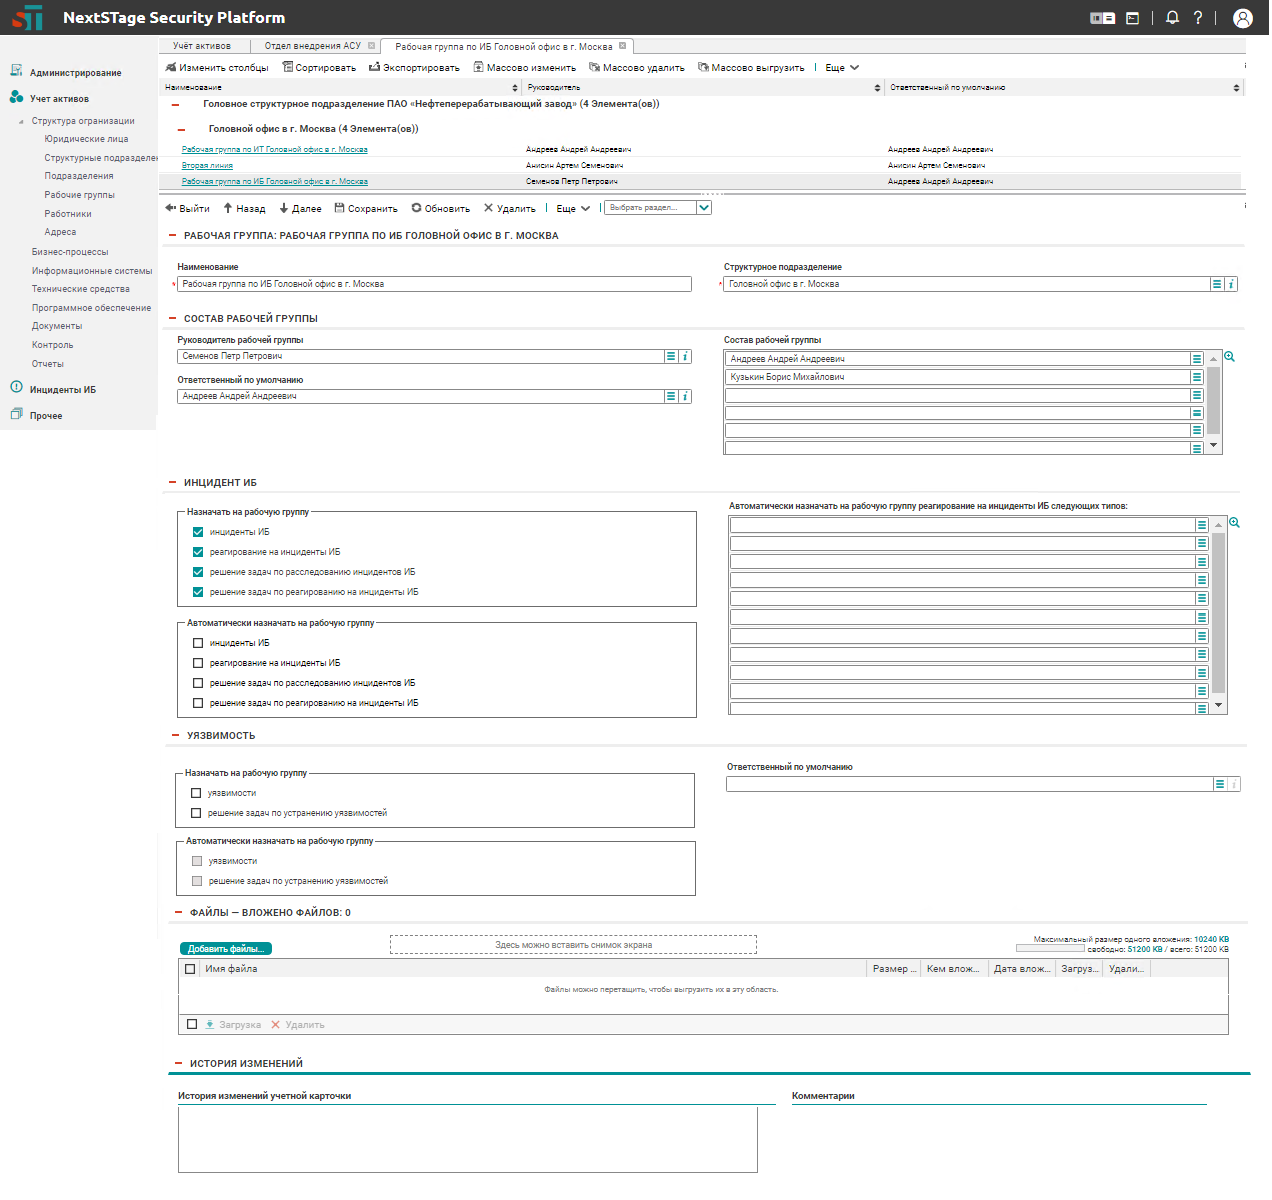Expand the 'Еще' menu in top toolbar
This screenshot has width=1272, height=1200.
(842, 68)
